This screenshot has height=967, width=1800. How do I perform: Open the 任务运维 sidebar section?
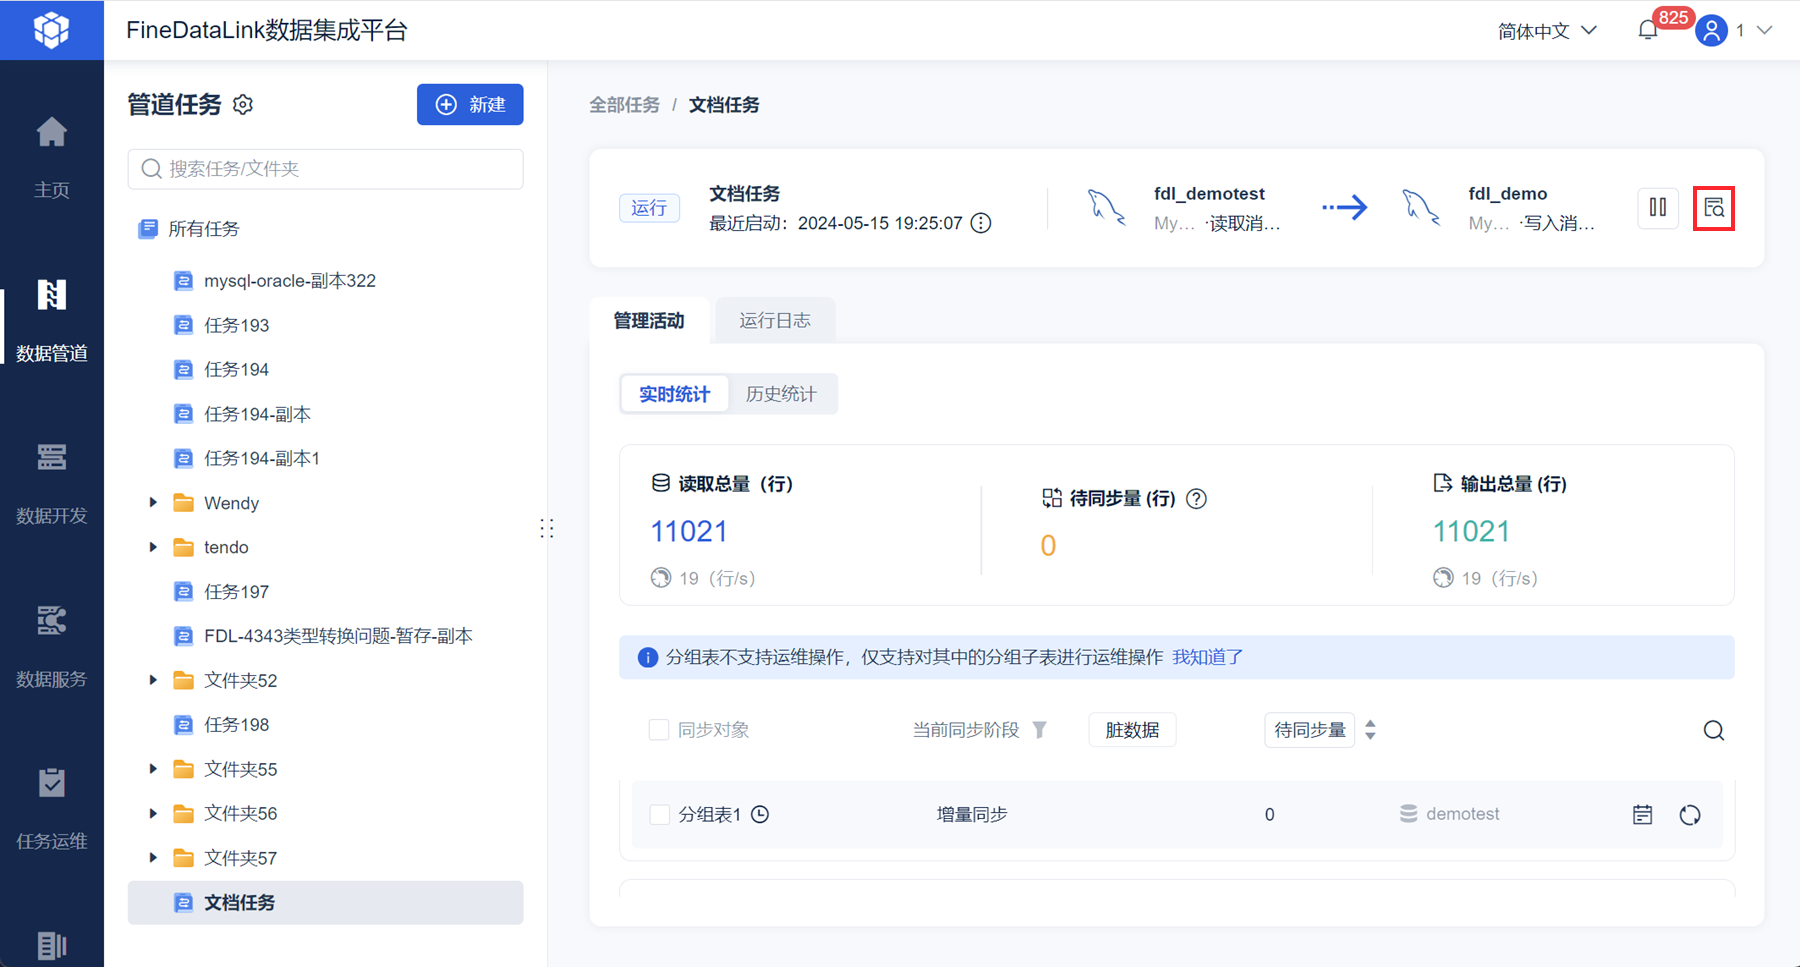pyautogui.click(x=52, y=809)
